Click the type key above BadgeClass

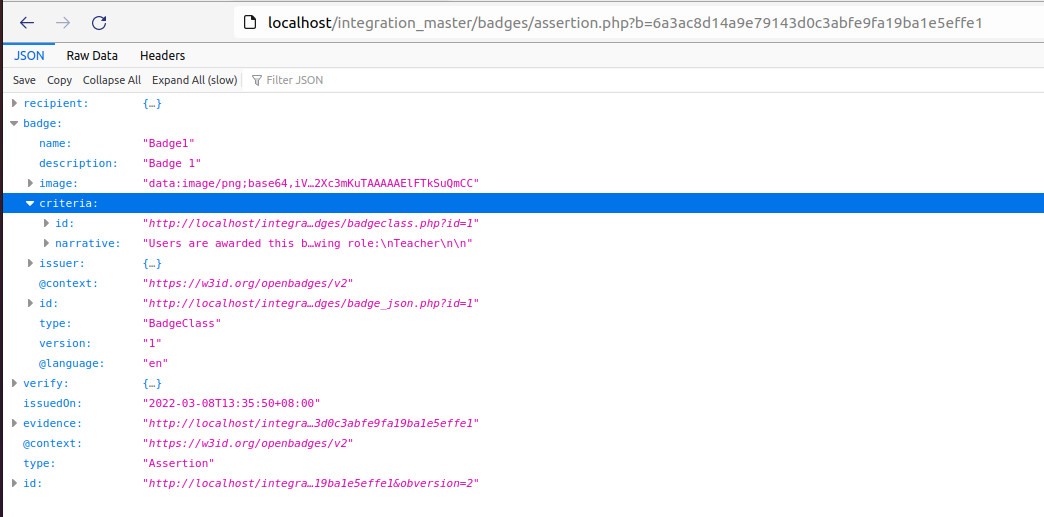(55, 323)
